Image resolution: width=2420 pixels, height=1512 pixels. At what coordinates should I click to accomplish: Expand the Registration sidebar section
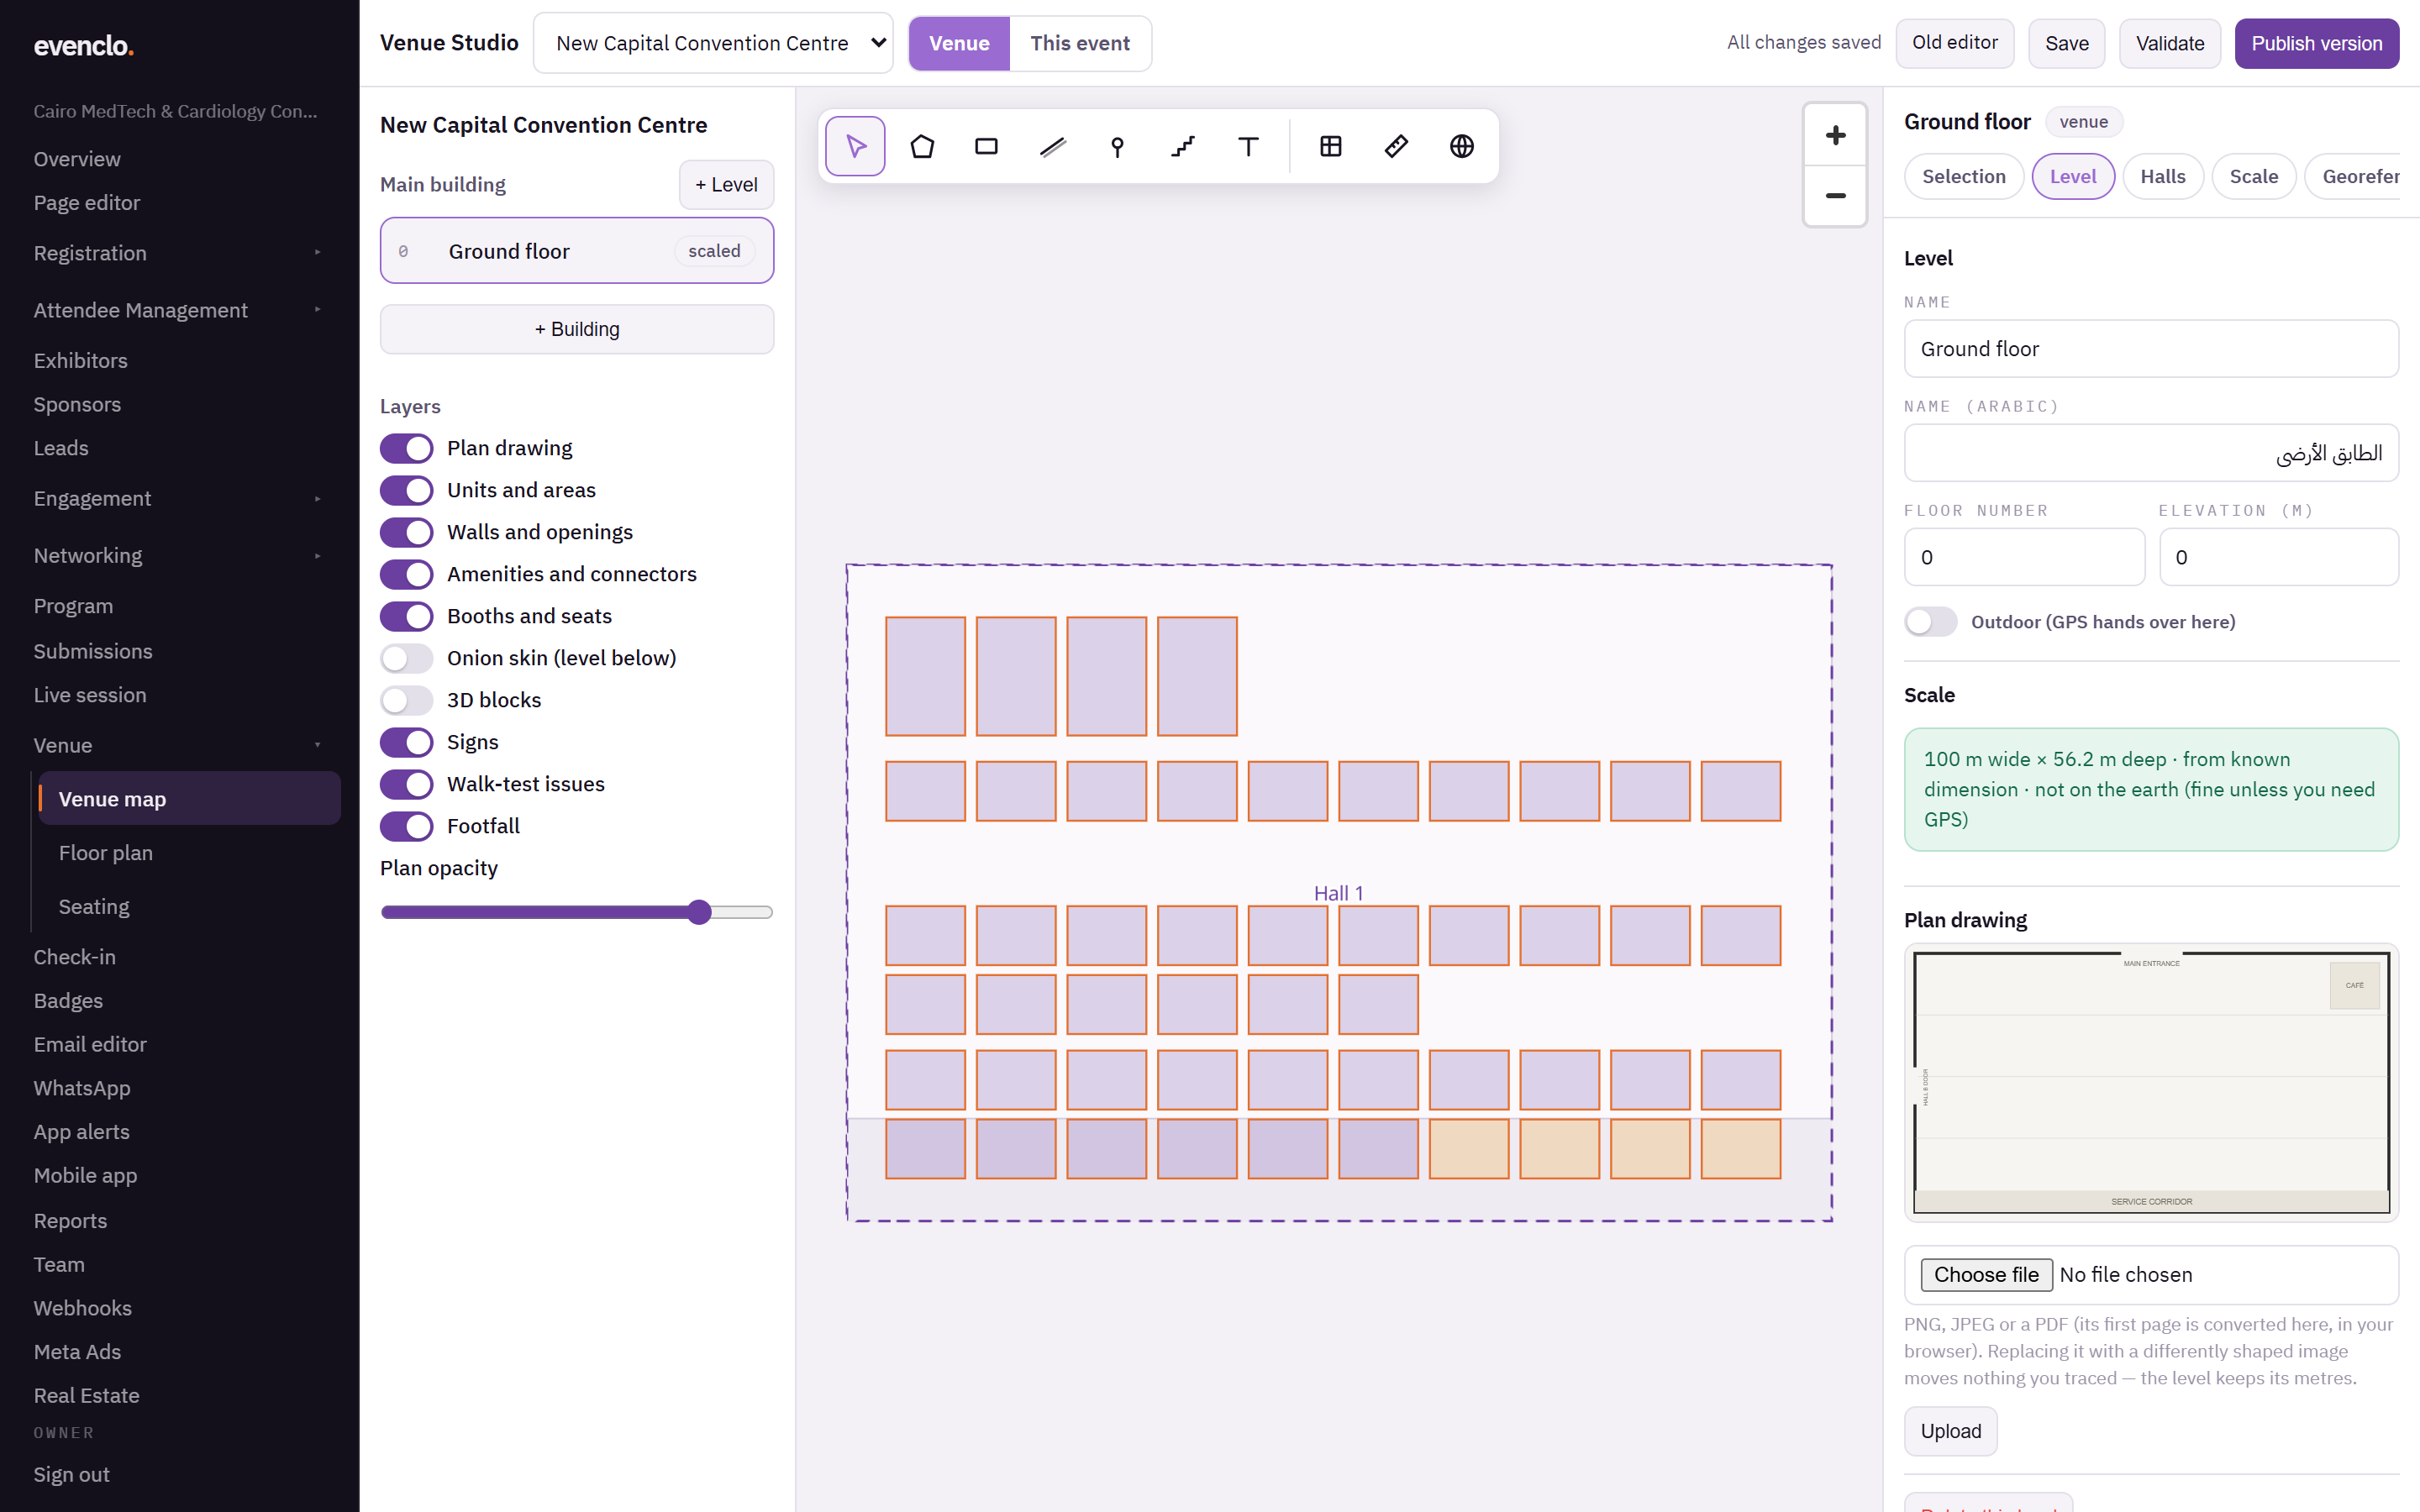pyautogui.click(x=180, y=253)
